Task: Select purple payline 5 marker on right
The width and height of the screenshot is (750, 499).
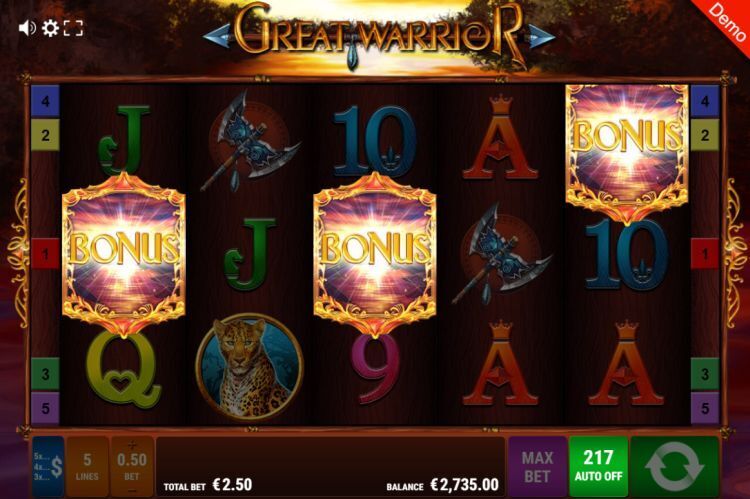Action: pyautogui.click(x=705, y=408)
